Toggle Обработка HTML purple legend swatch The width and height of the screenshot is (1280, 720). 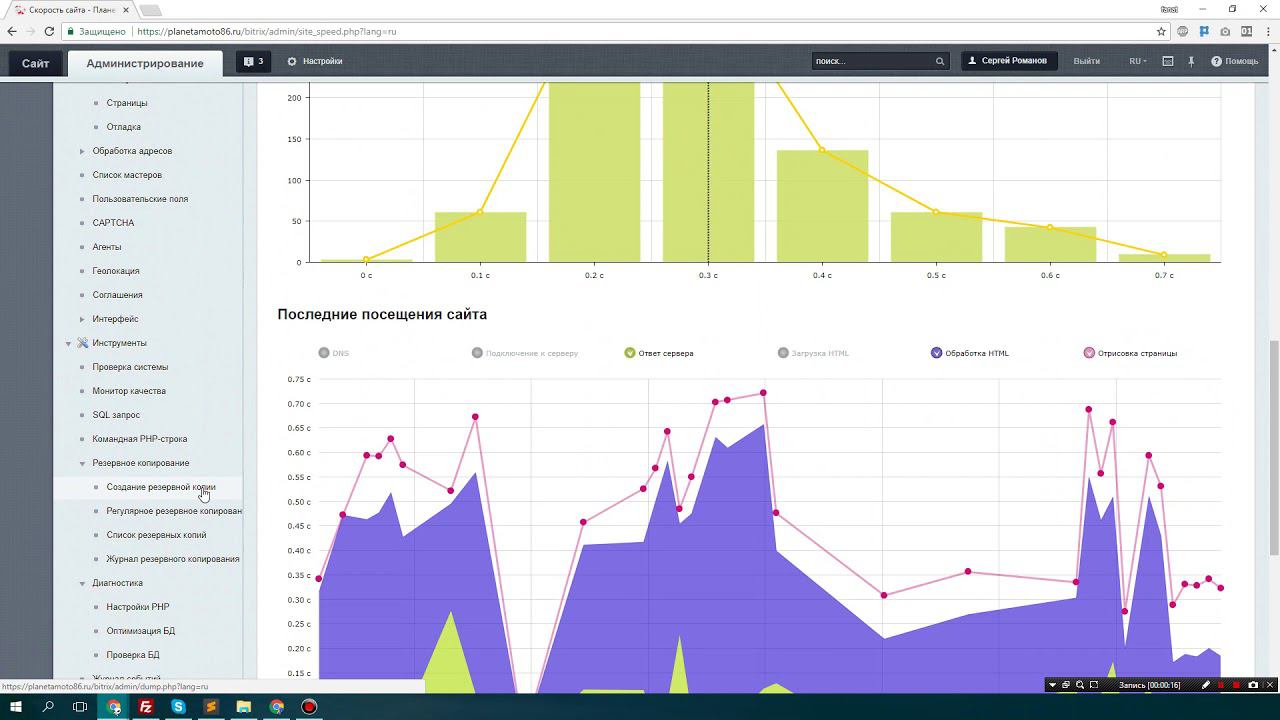coord(937,353)
